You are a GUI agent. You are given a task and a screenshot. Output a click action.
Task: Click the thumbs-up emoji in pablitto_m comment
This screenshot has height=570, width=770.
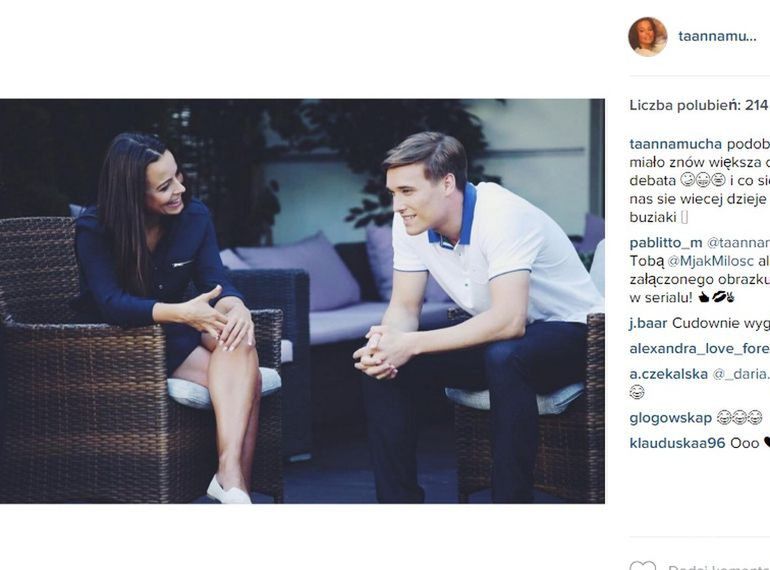(x=703, y=298)
